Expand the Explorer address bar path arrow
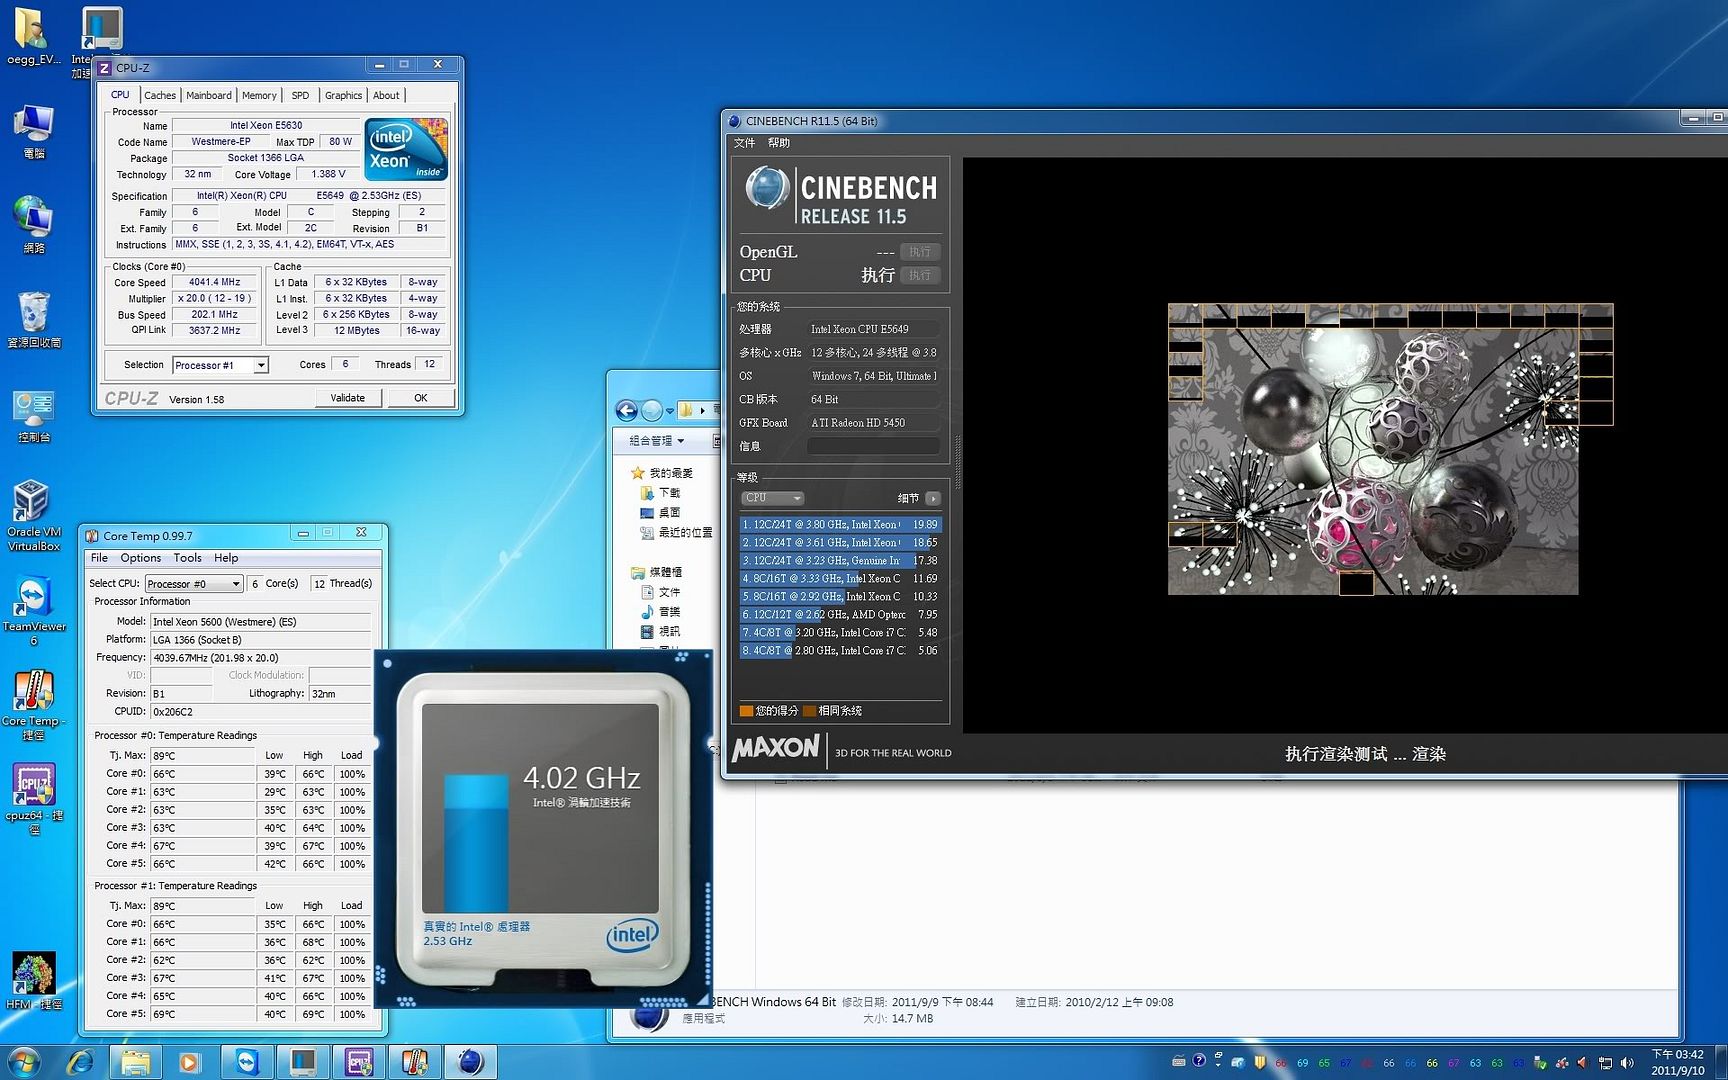Image resolution: width=1728 pixels, height=1080 pixels. click(x=702, y=410)
